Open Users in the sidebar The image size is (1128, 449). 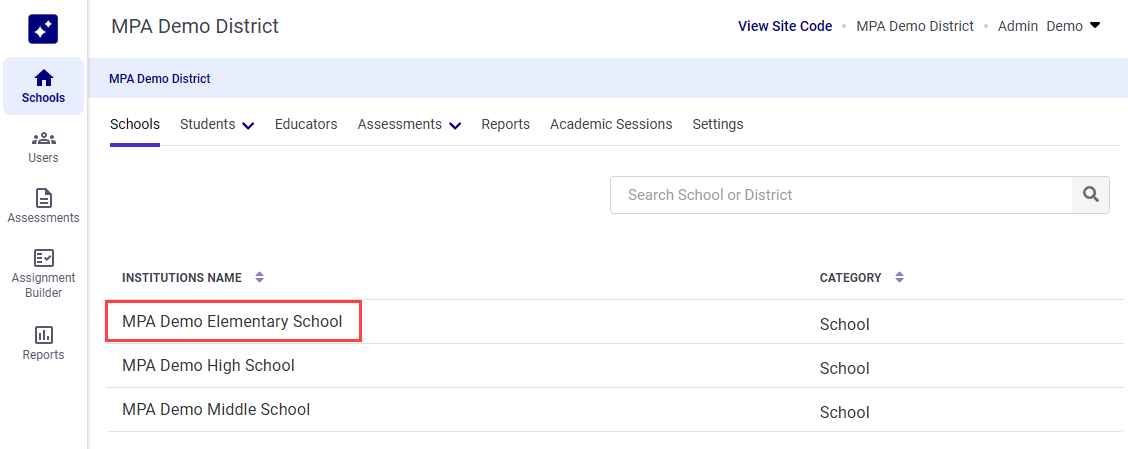point(43,147)
